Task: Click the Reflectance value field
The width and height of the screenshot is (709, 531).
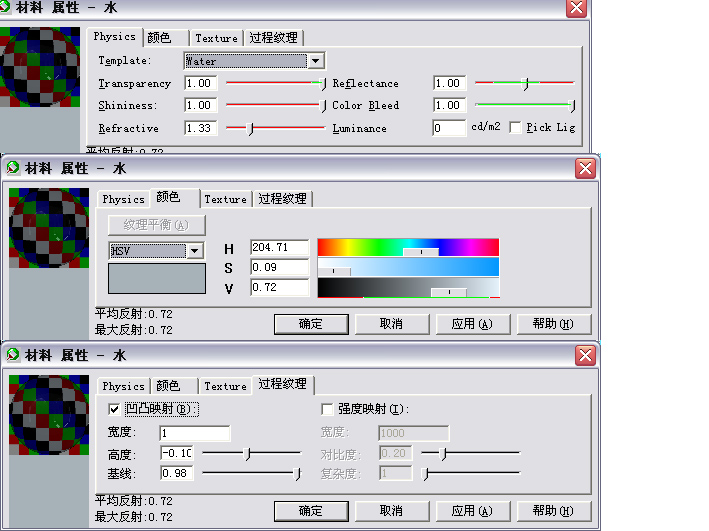Action: pyautogui.click(x=449, y=83)
